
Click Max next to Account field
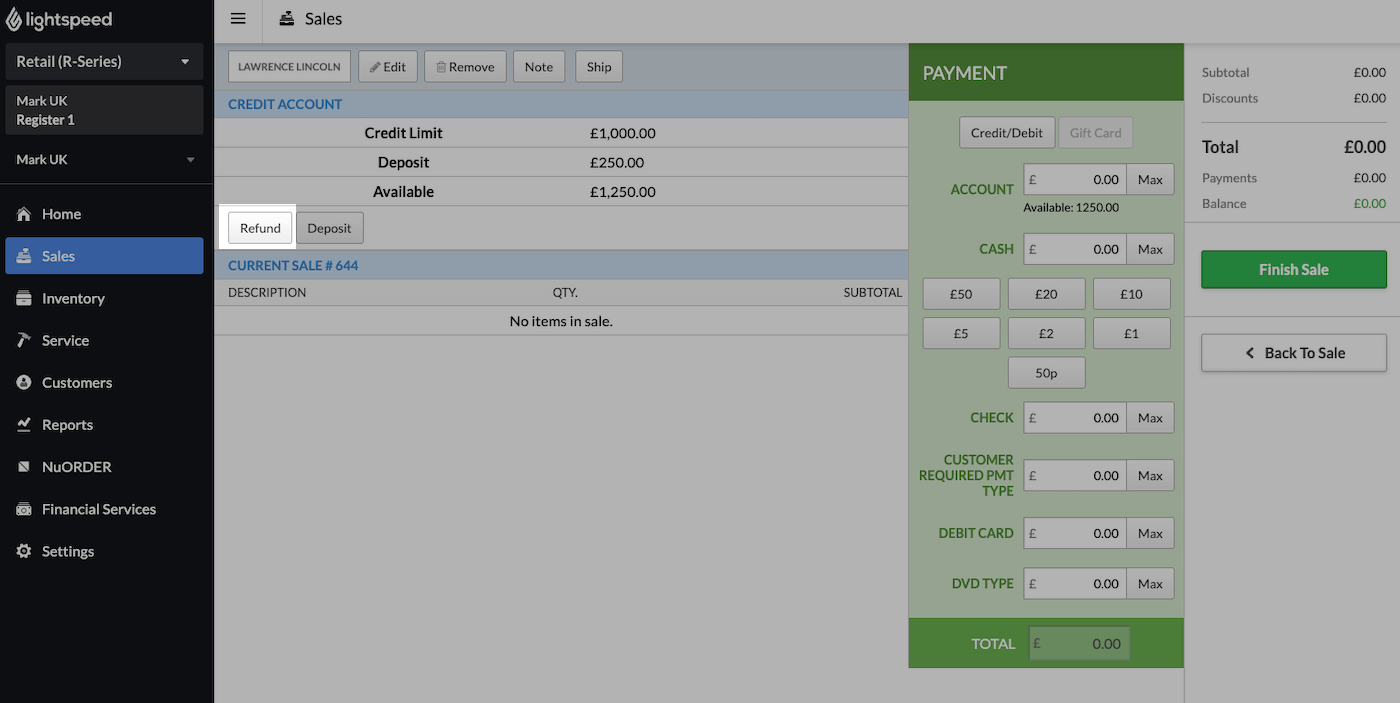tap(1150, 180)
